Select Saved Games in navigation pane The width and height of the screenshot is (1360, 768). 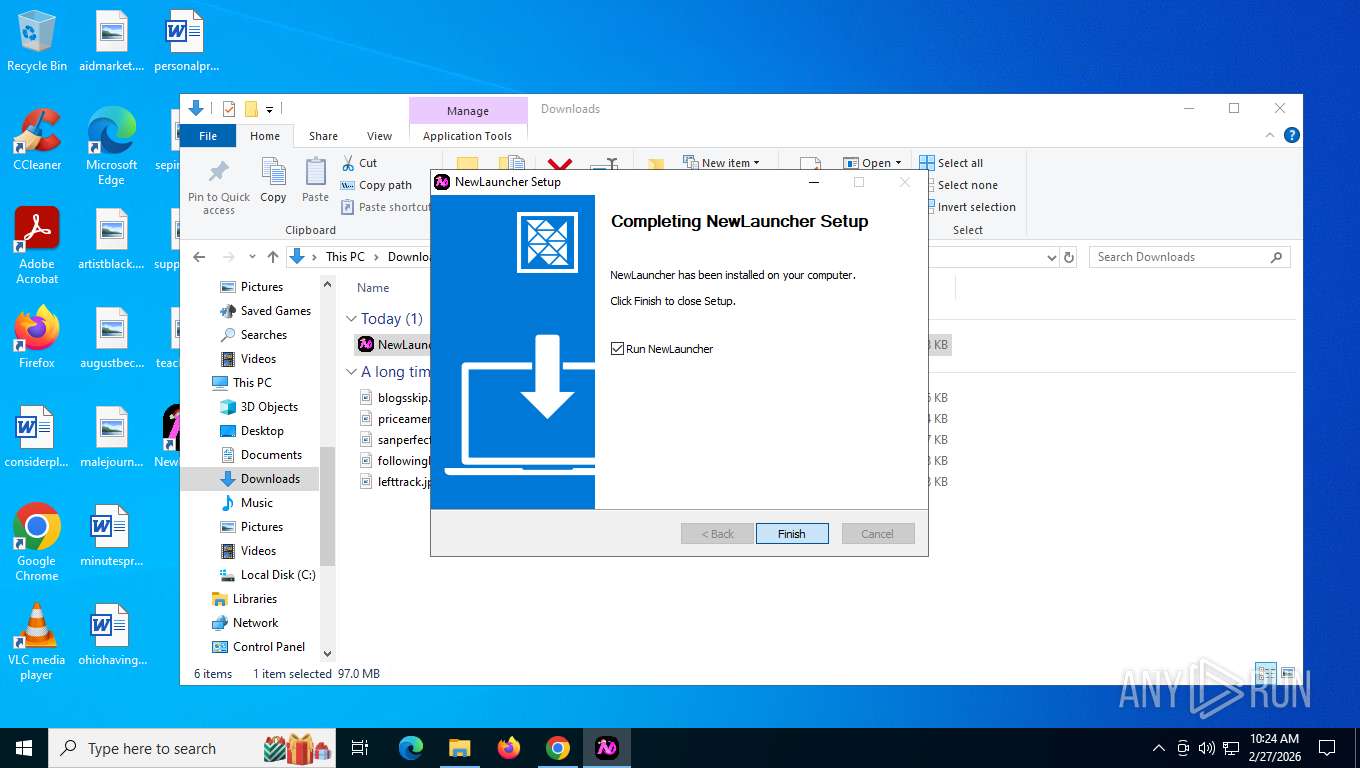(265, 311)
